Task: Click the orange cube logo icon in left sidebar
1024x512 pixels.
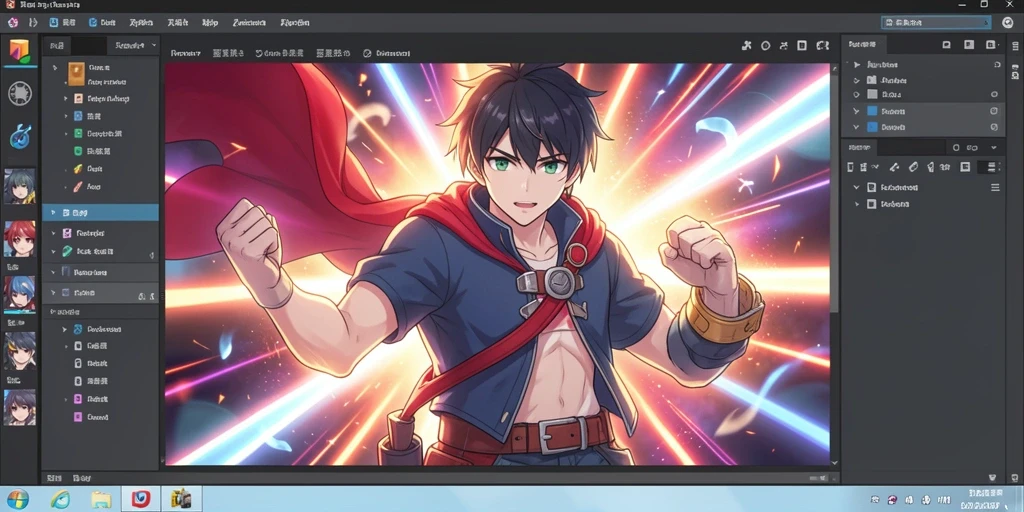Action: (20, 51)
